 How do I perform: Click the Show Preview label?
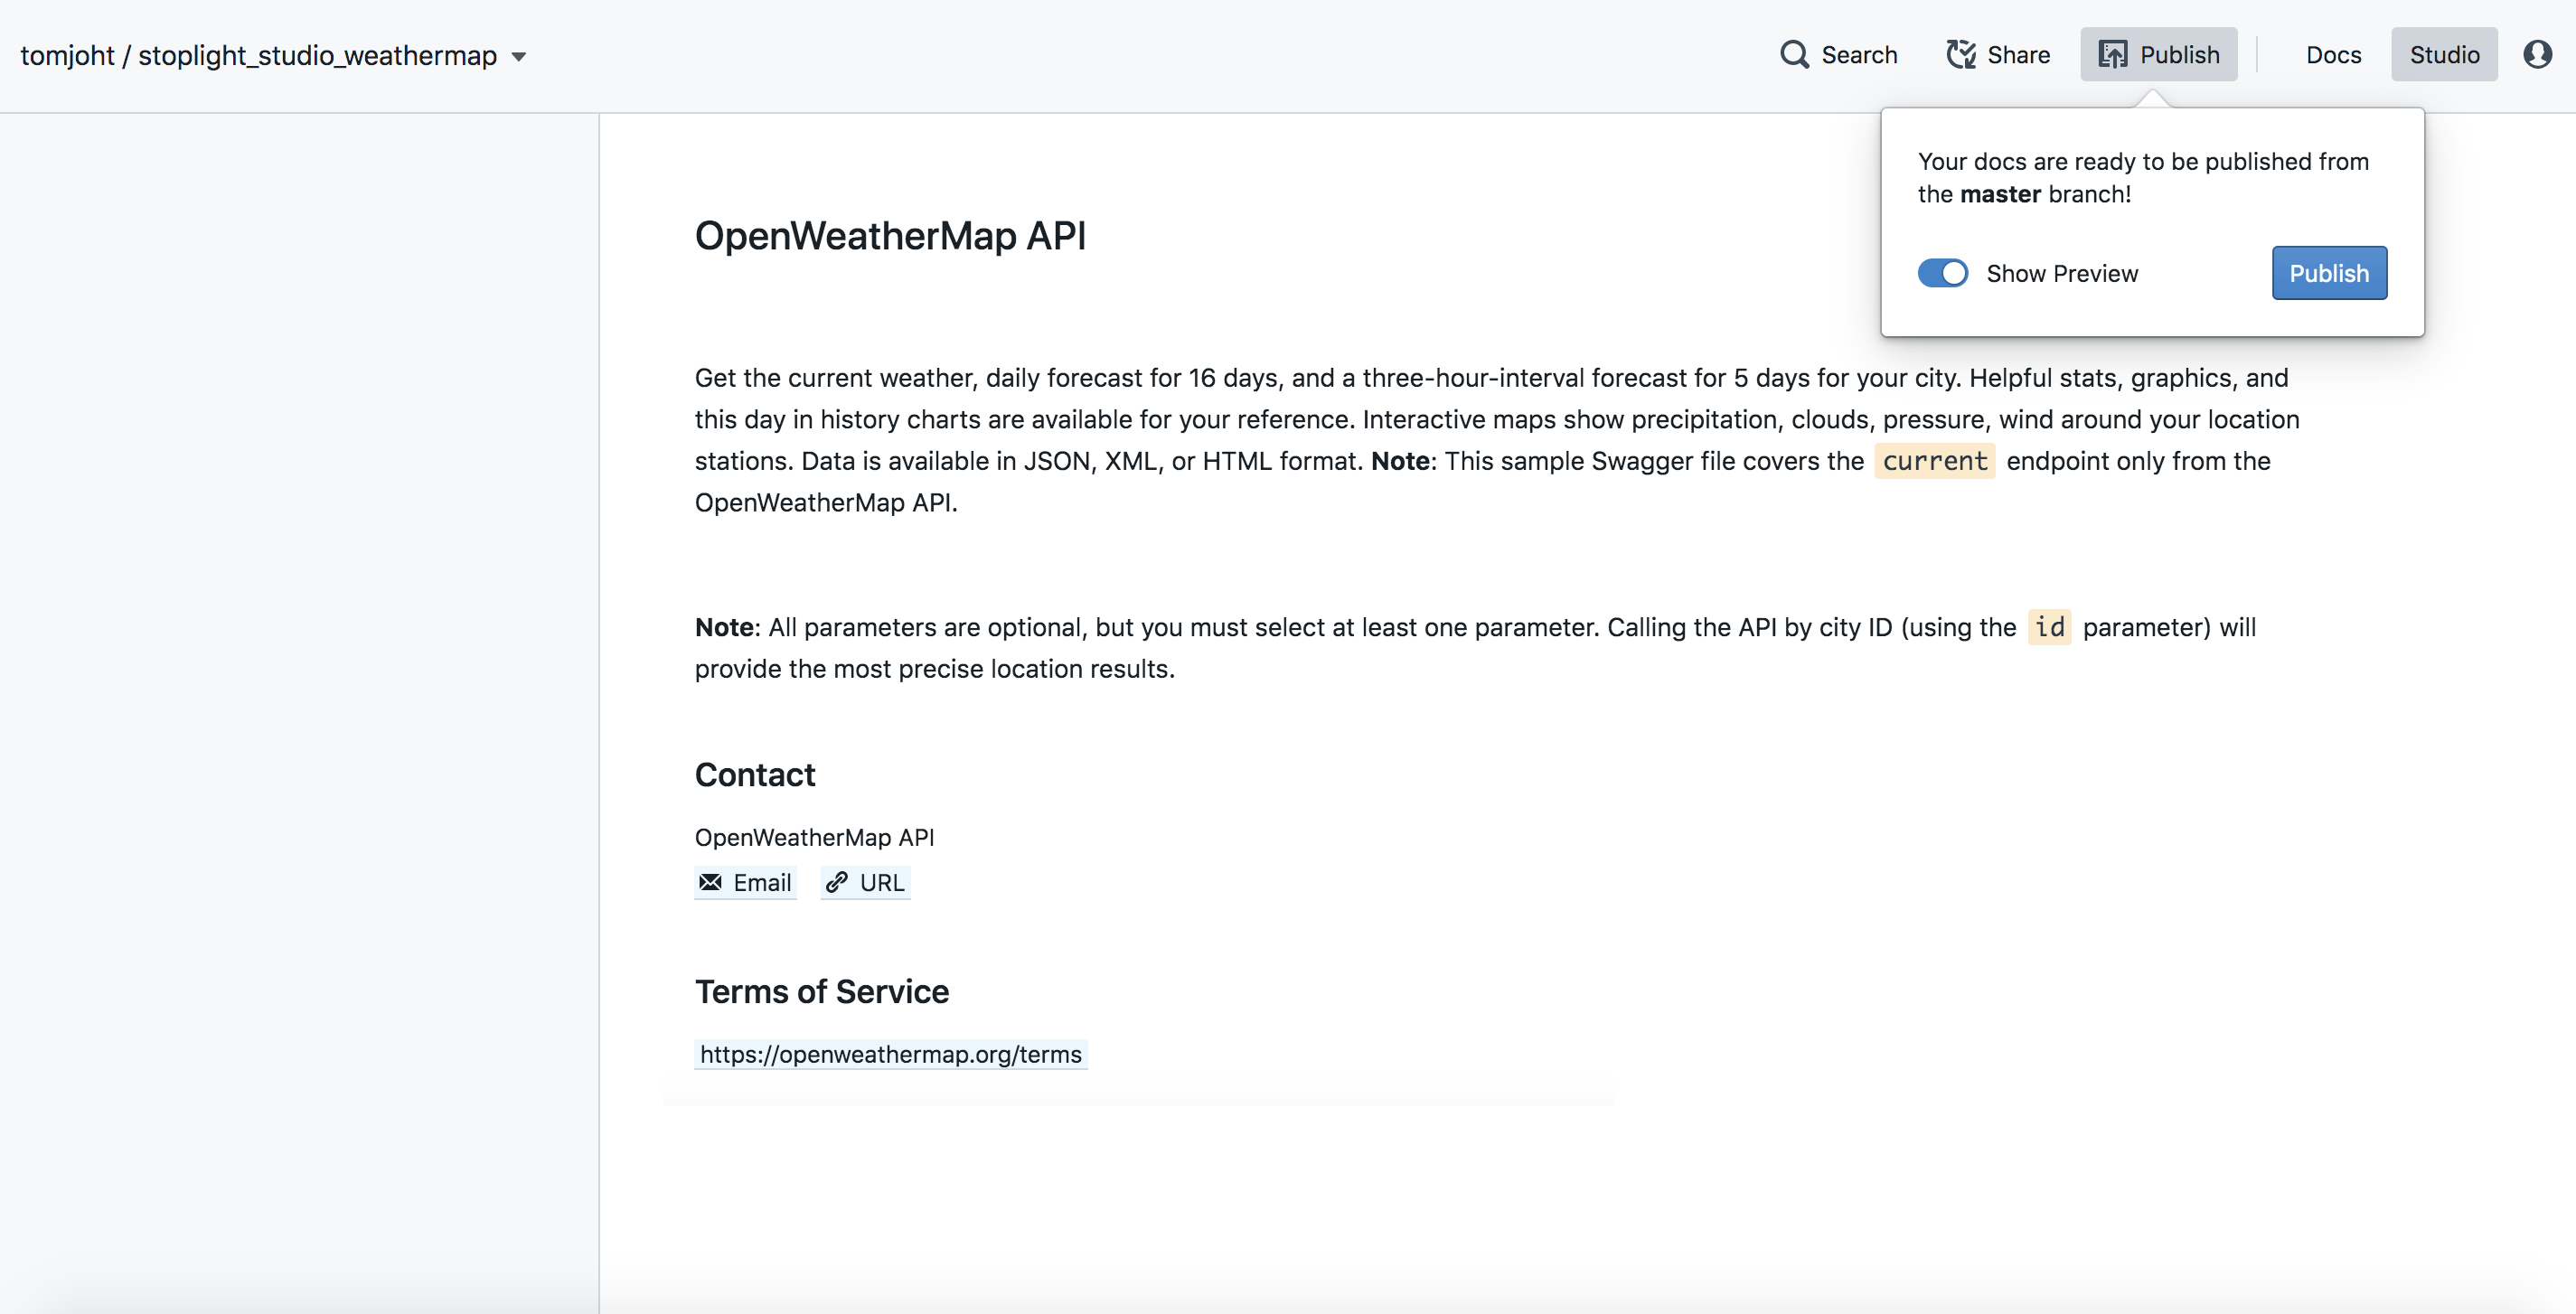(2062, 273)
